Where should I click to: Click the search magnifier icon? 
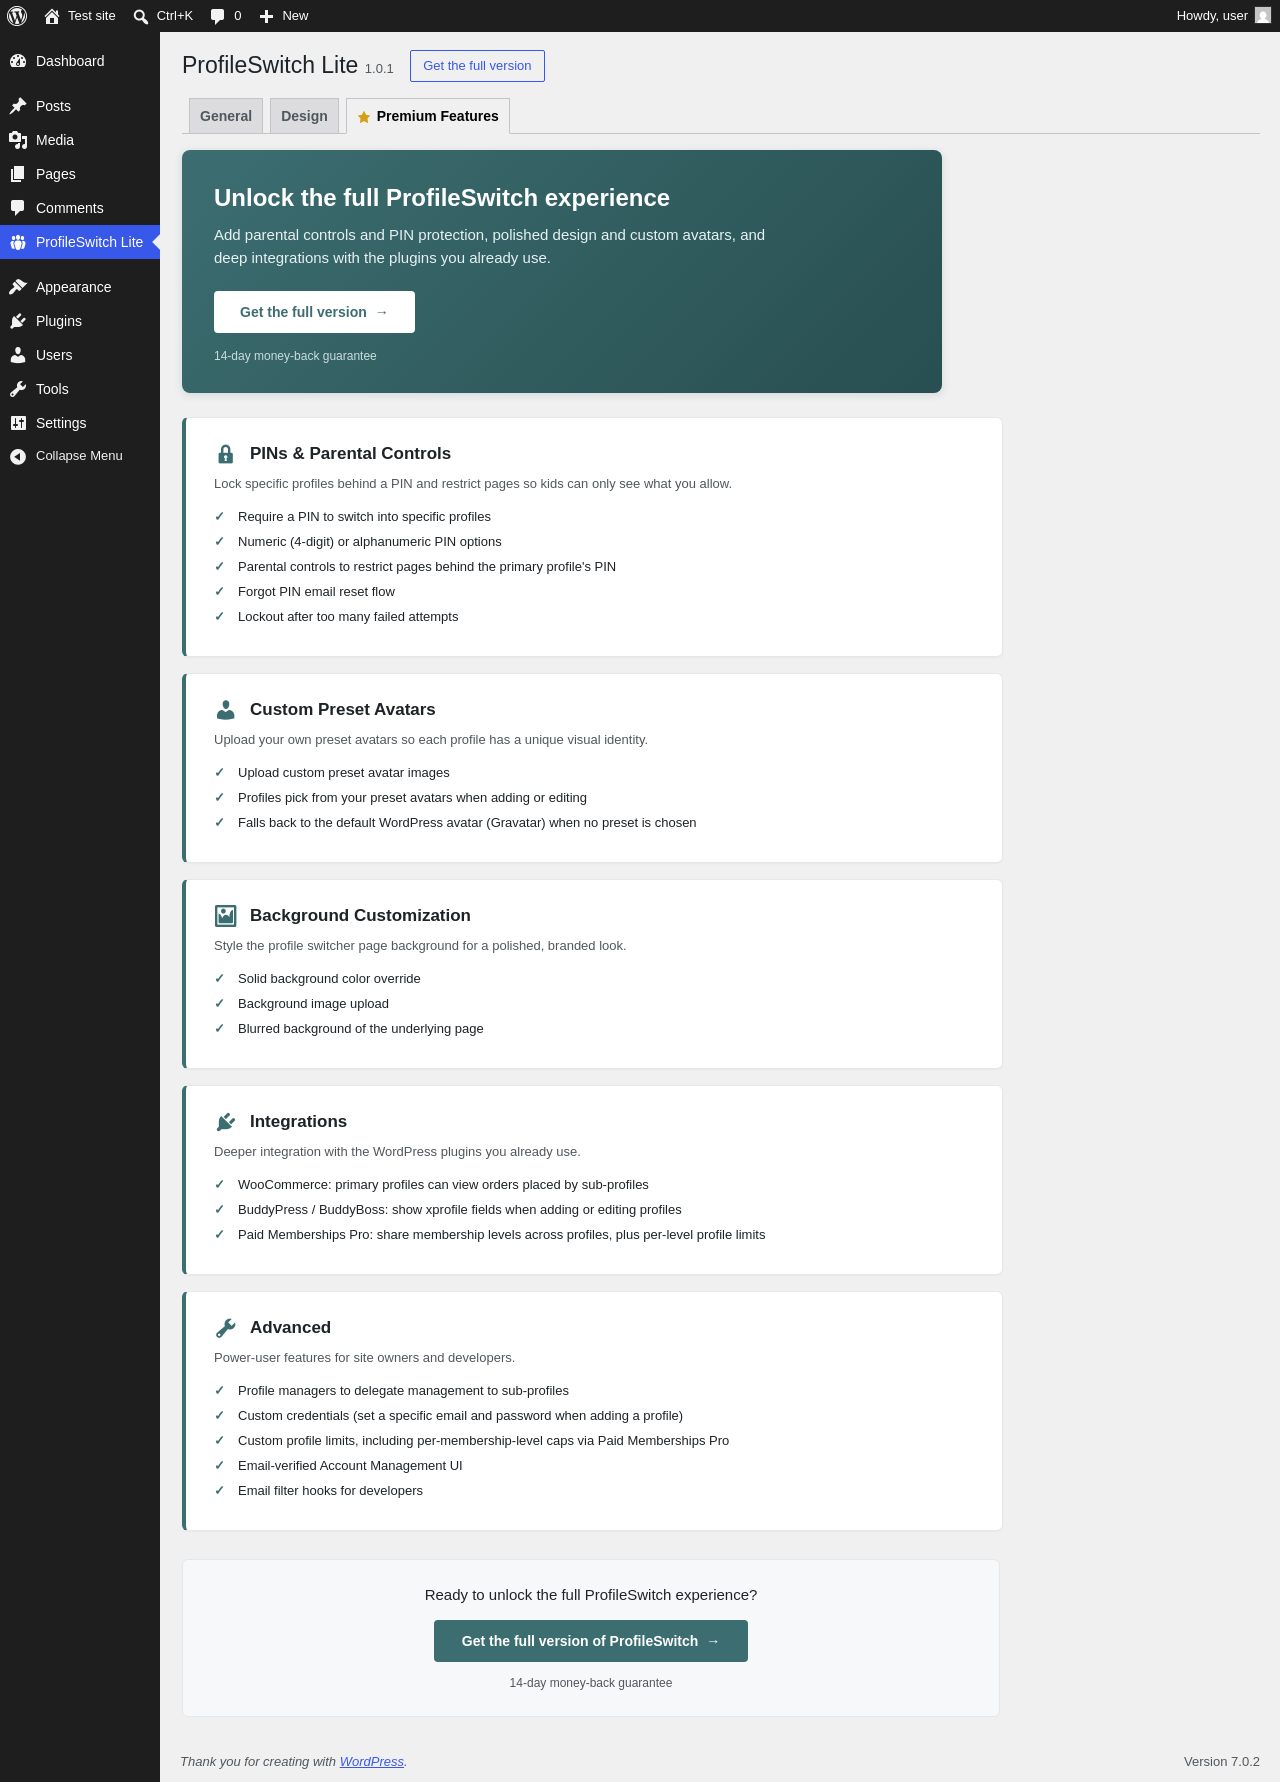pyautogui.click(x=141, y=16)
